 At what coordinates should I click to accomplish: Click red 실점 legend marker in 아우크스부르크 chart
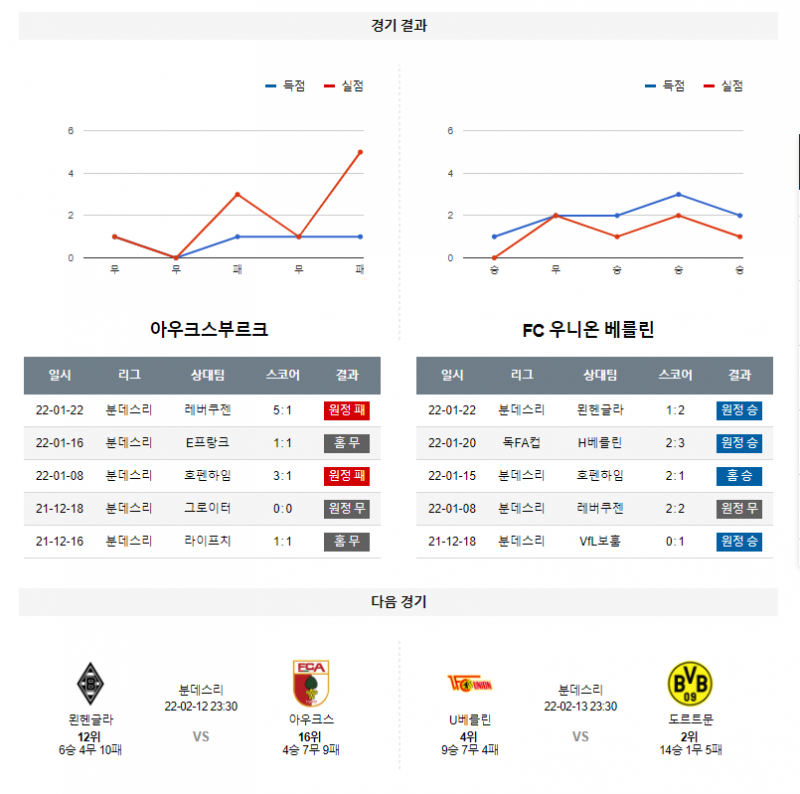tap(329, 86)
